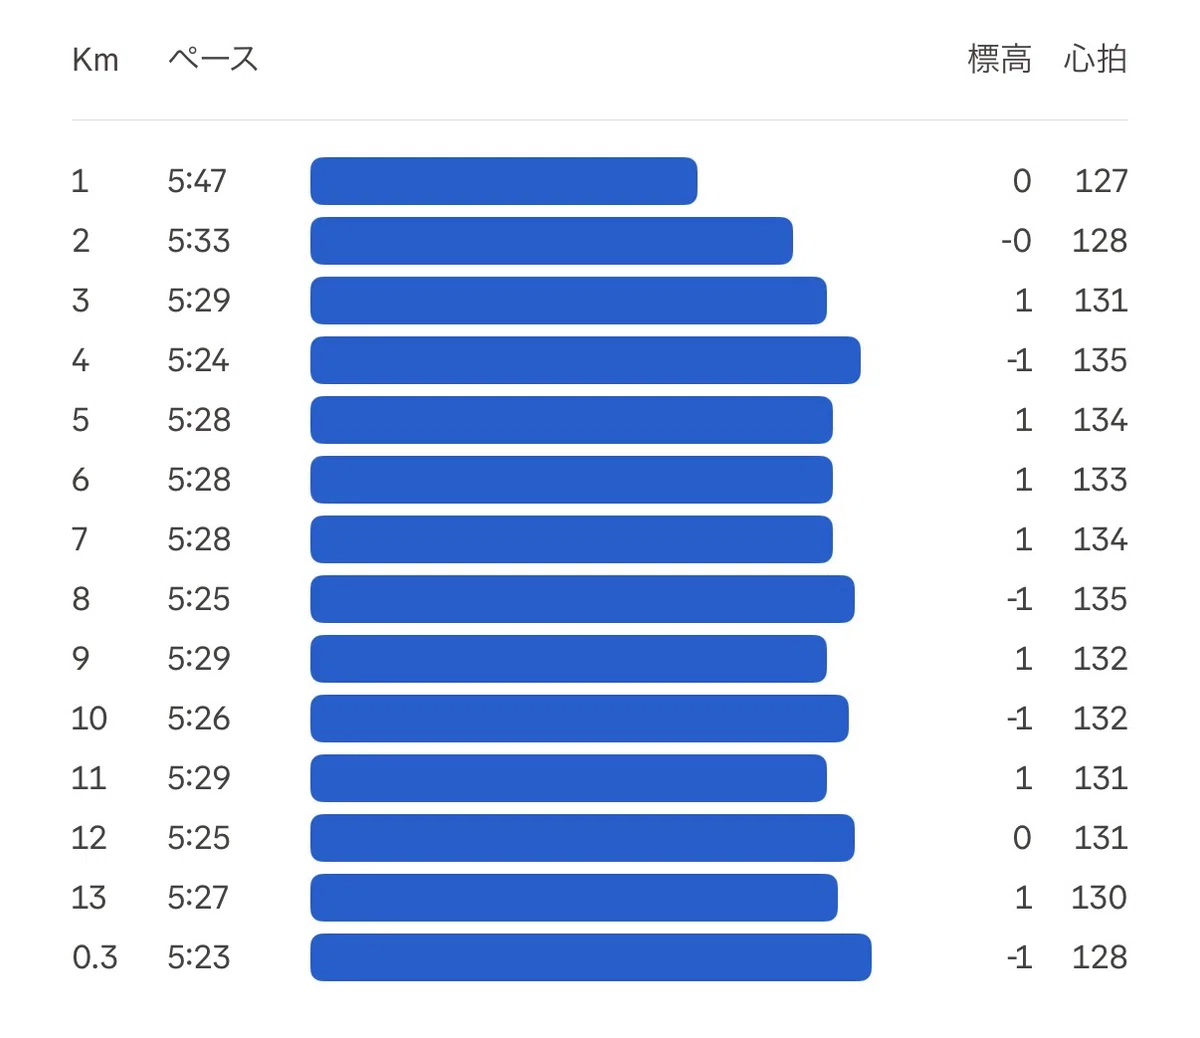Viewport: 1200px width, 1038px height.
Task: Select the Km column header
Action: pos(95,60)
